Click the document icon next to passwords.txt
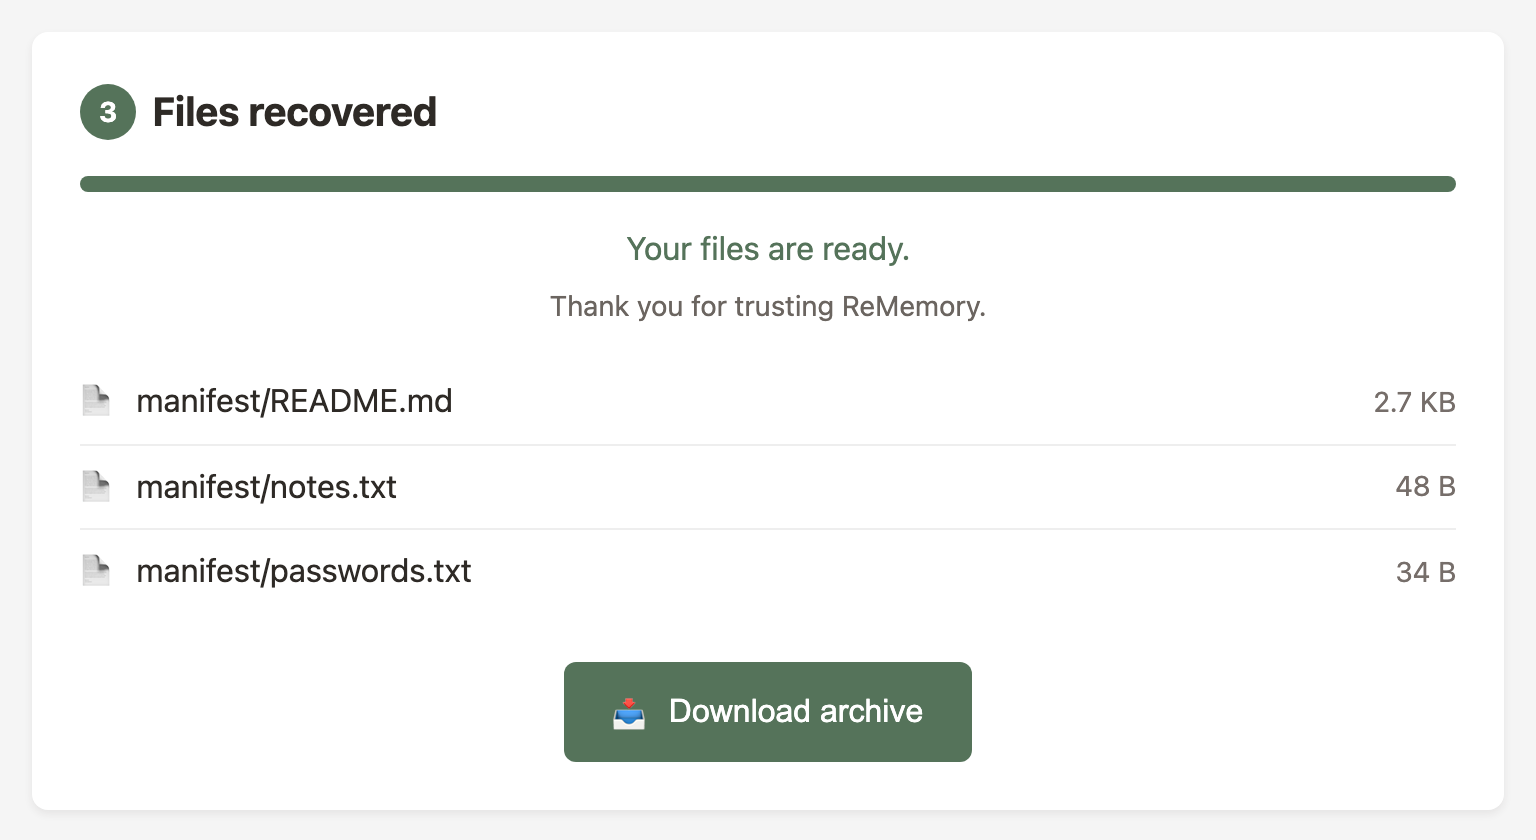The height and width of the screenshot is (840, 1536). 96,570
